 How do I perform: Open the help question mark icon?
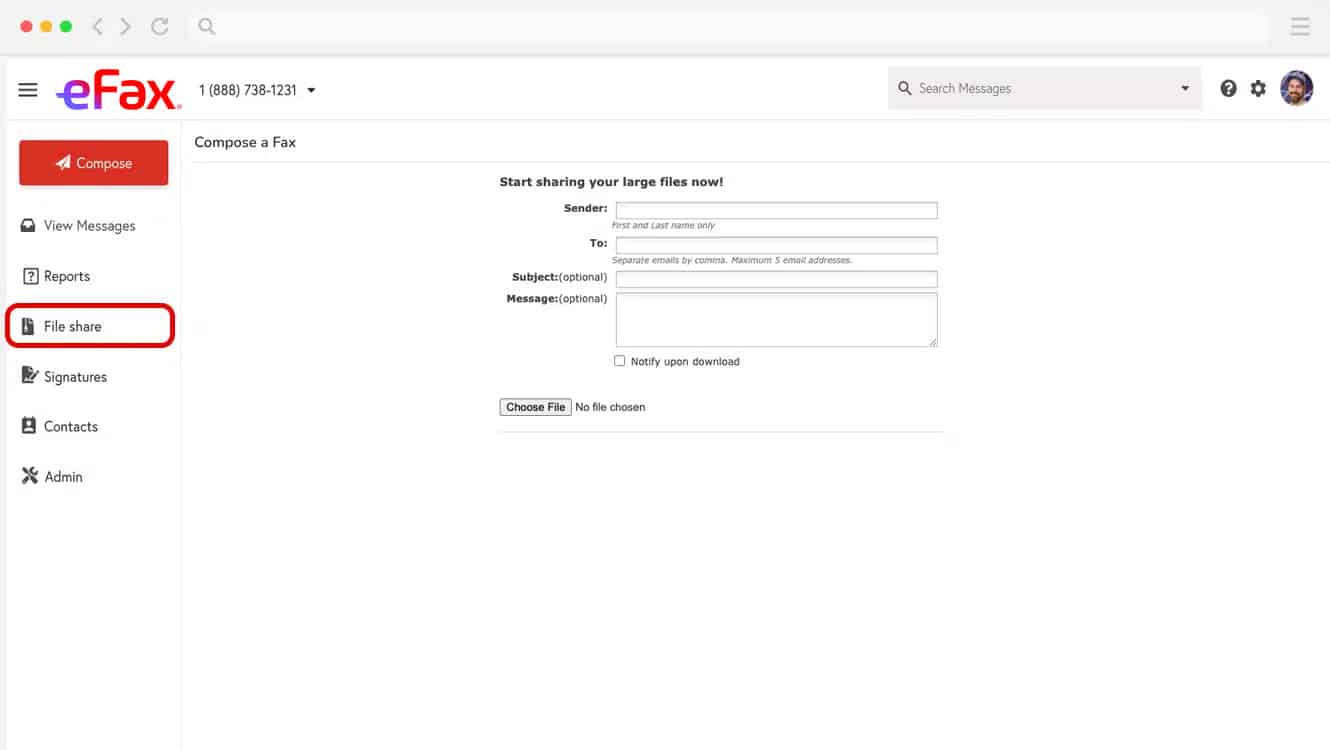click(1228, 89)
